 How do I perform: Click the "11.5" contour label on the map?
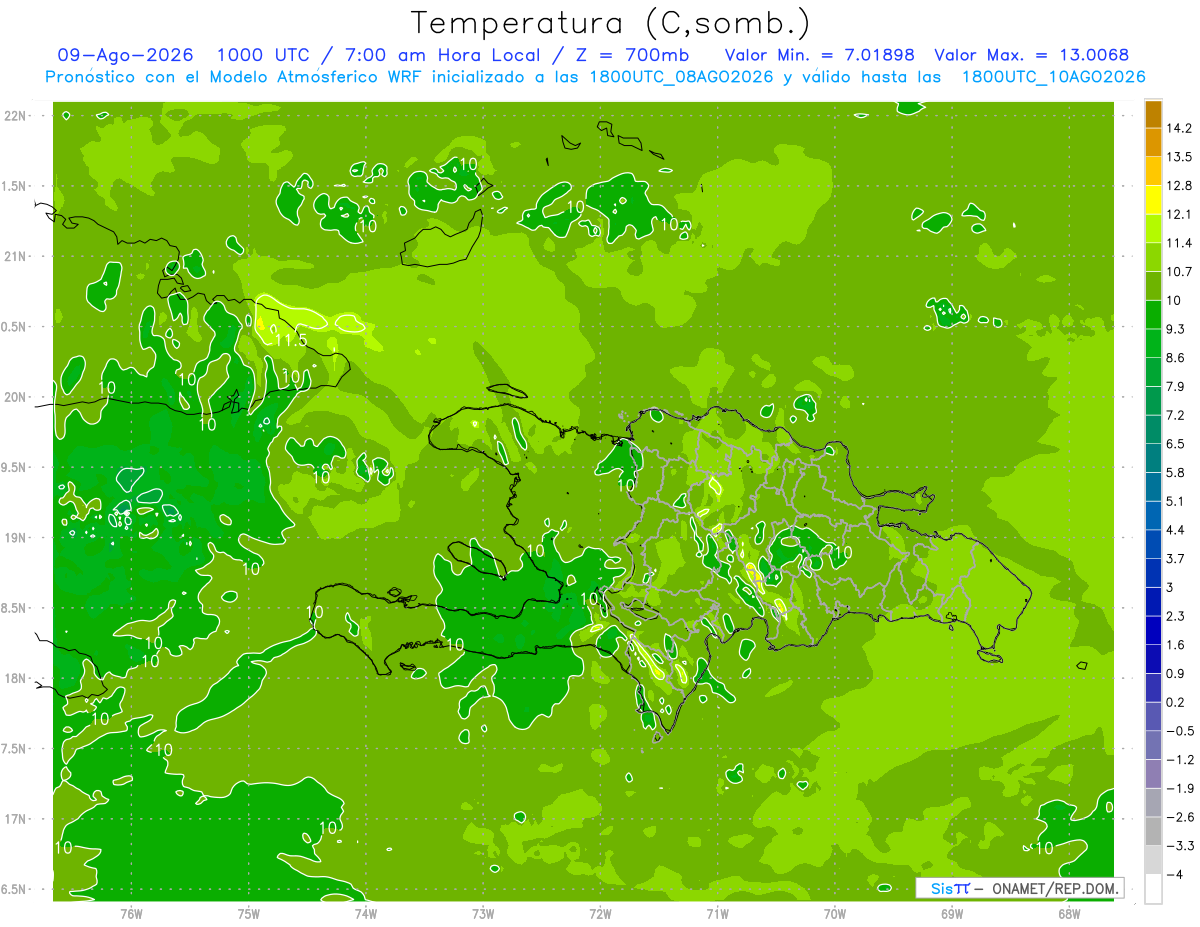pos(289,340)
